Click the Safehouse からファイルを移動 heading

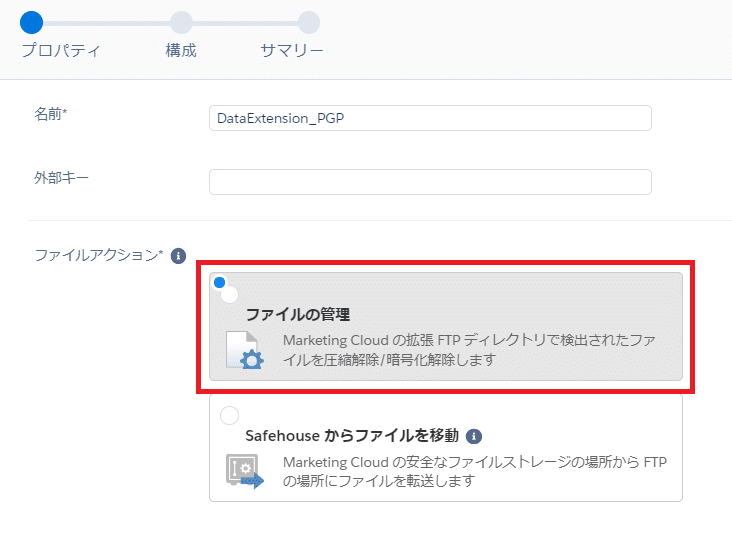[352, 436]
